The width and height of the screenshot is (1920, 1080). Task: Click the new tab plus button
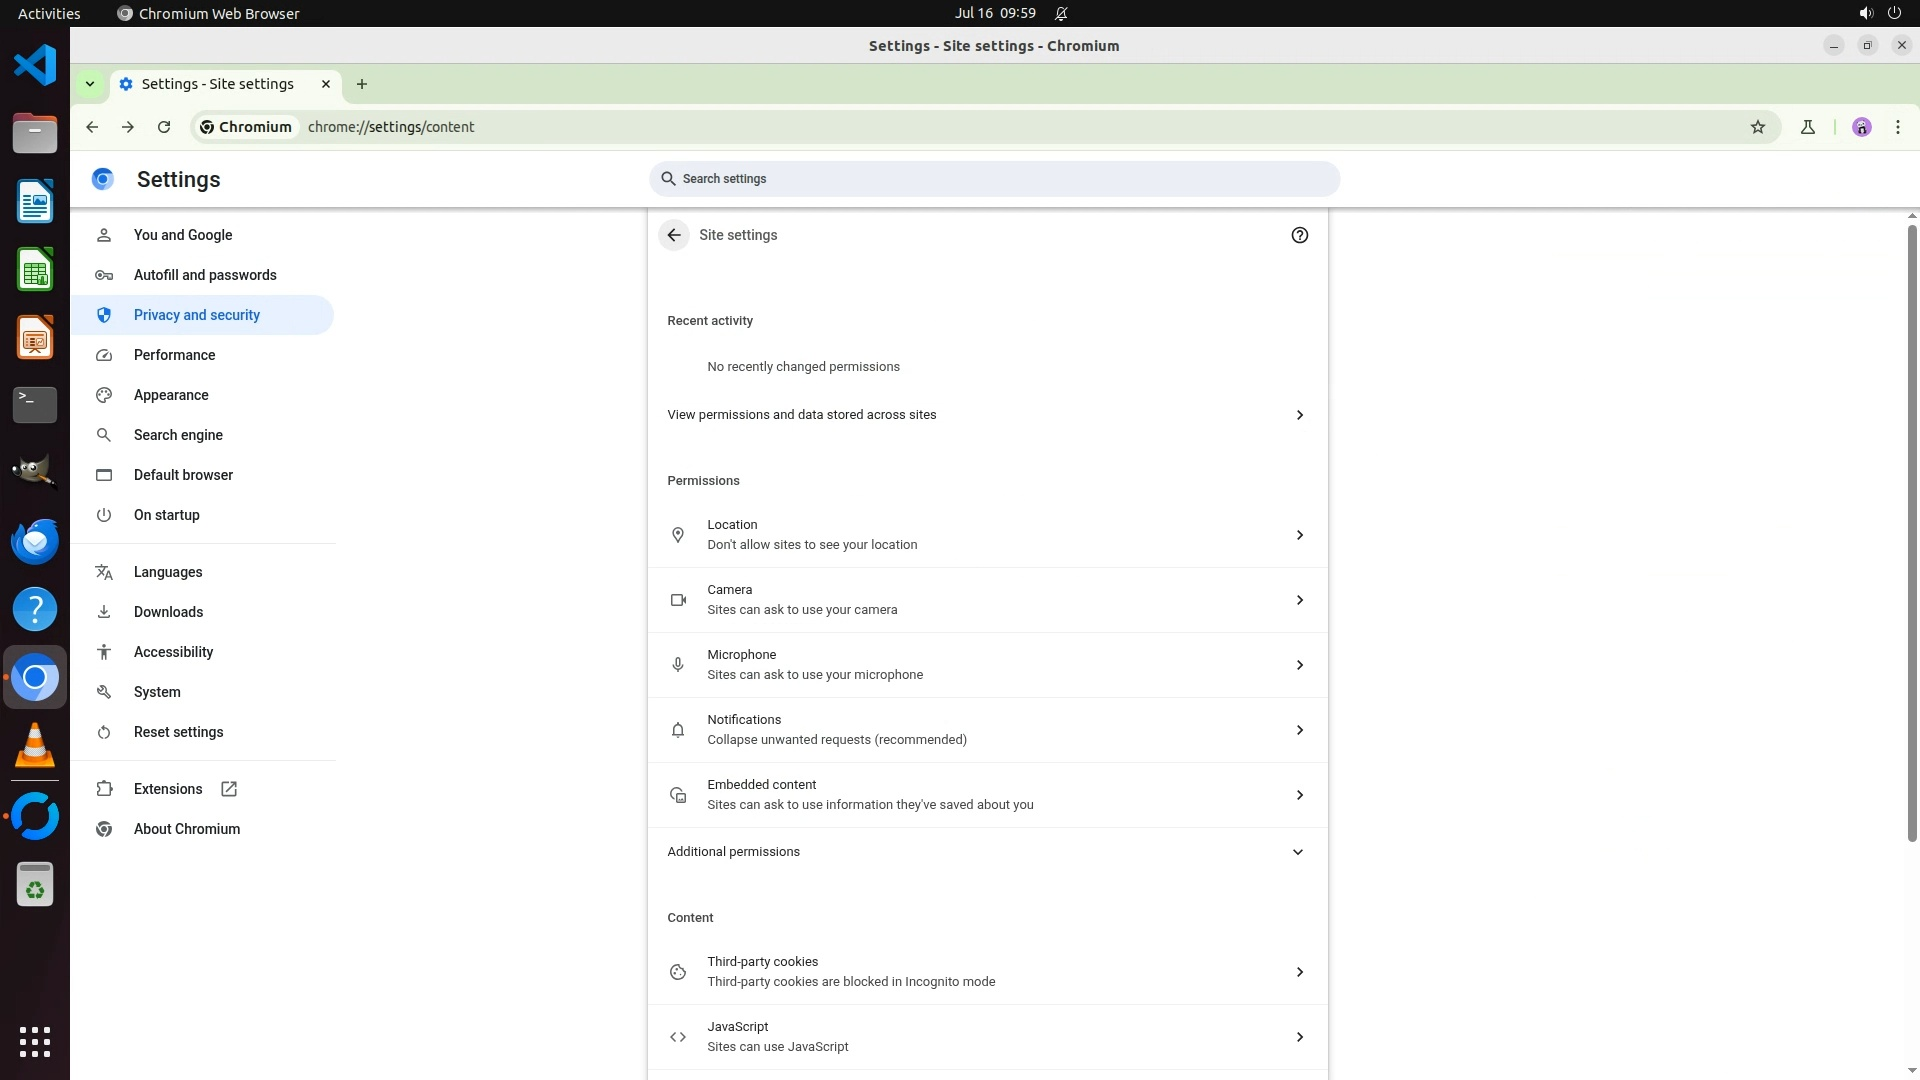[362, 84]
